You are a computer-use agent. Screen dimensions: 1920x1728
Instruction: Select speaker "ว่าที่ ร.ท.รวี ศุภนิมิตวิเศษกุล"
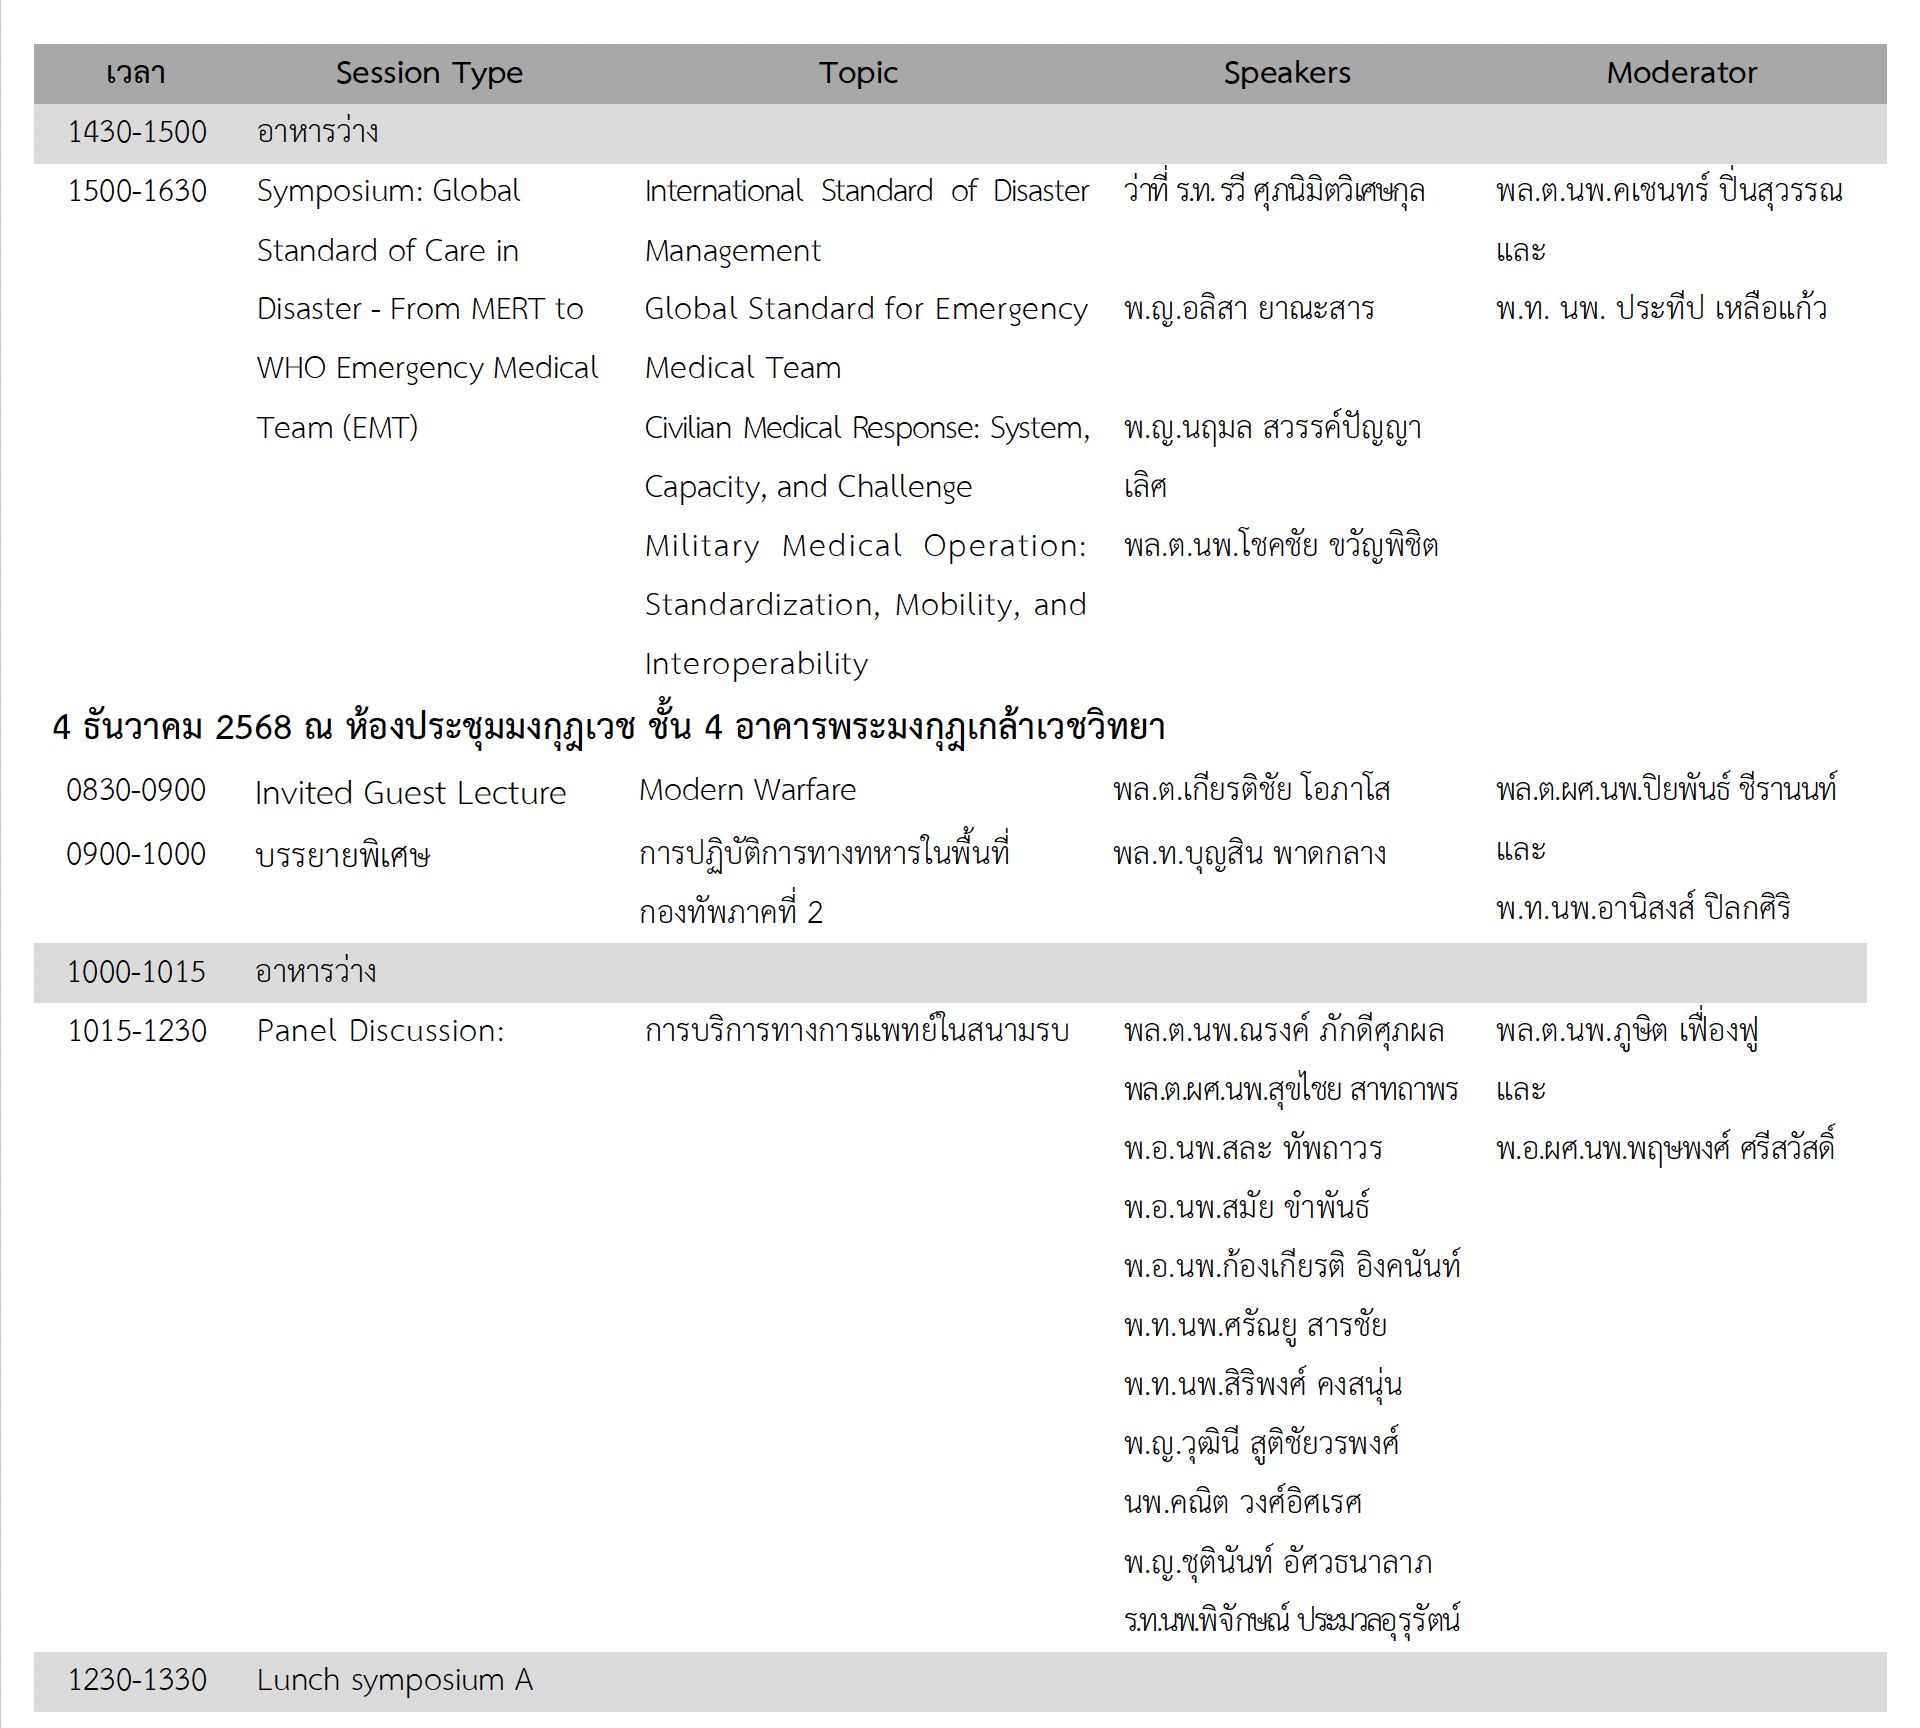click(x=1274, y=191)
